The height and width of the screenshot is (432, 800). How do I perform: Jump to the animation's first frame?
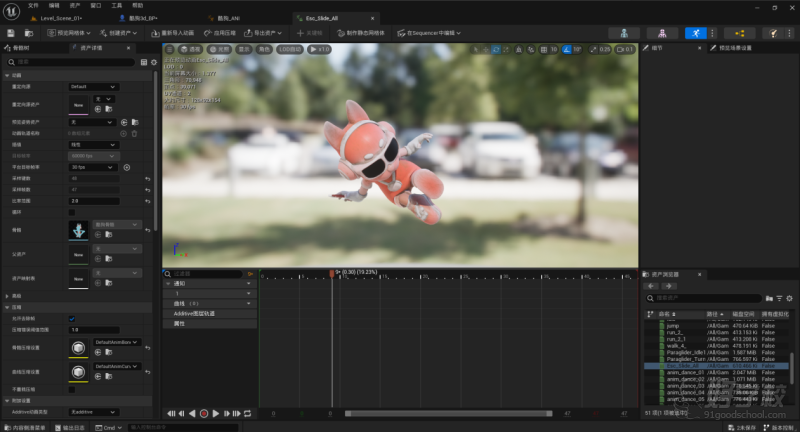point(169,413)
